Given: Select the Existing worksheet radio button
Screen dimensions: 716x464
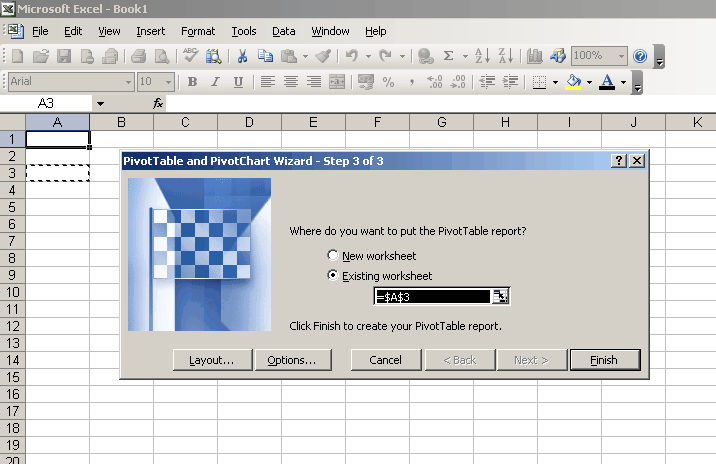Looking at the screenshot, I should tap(333, 275).
